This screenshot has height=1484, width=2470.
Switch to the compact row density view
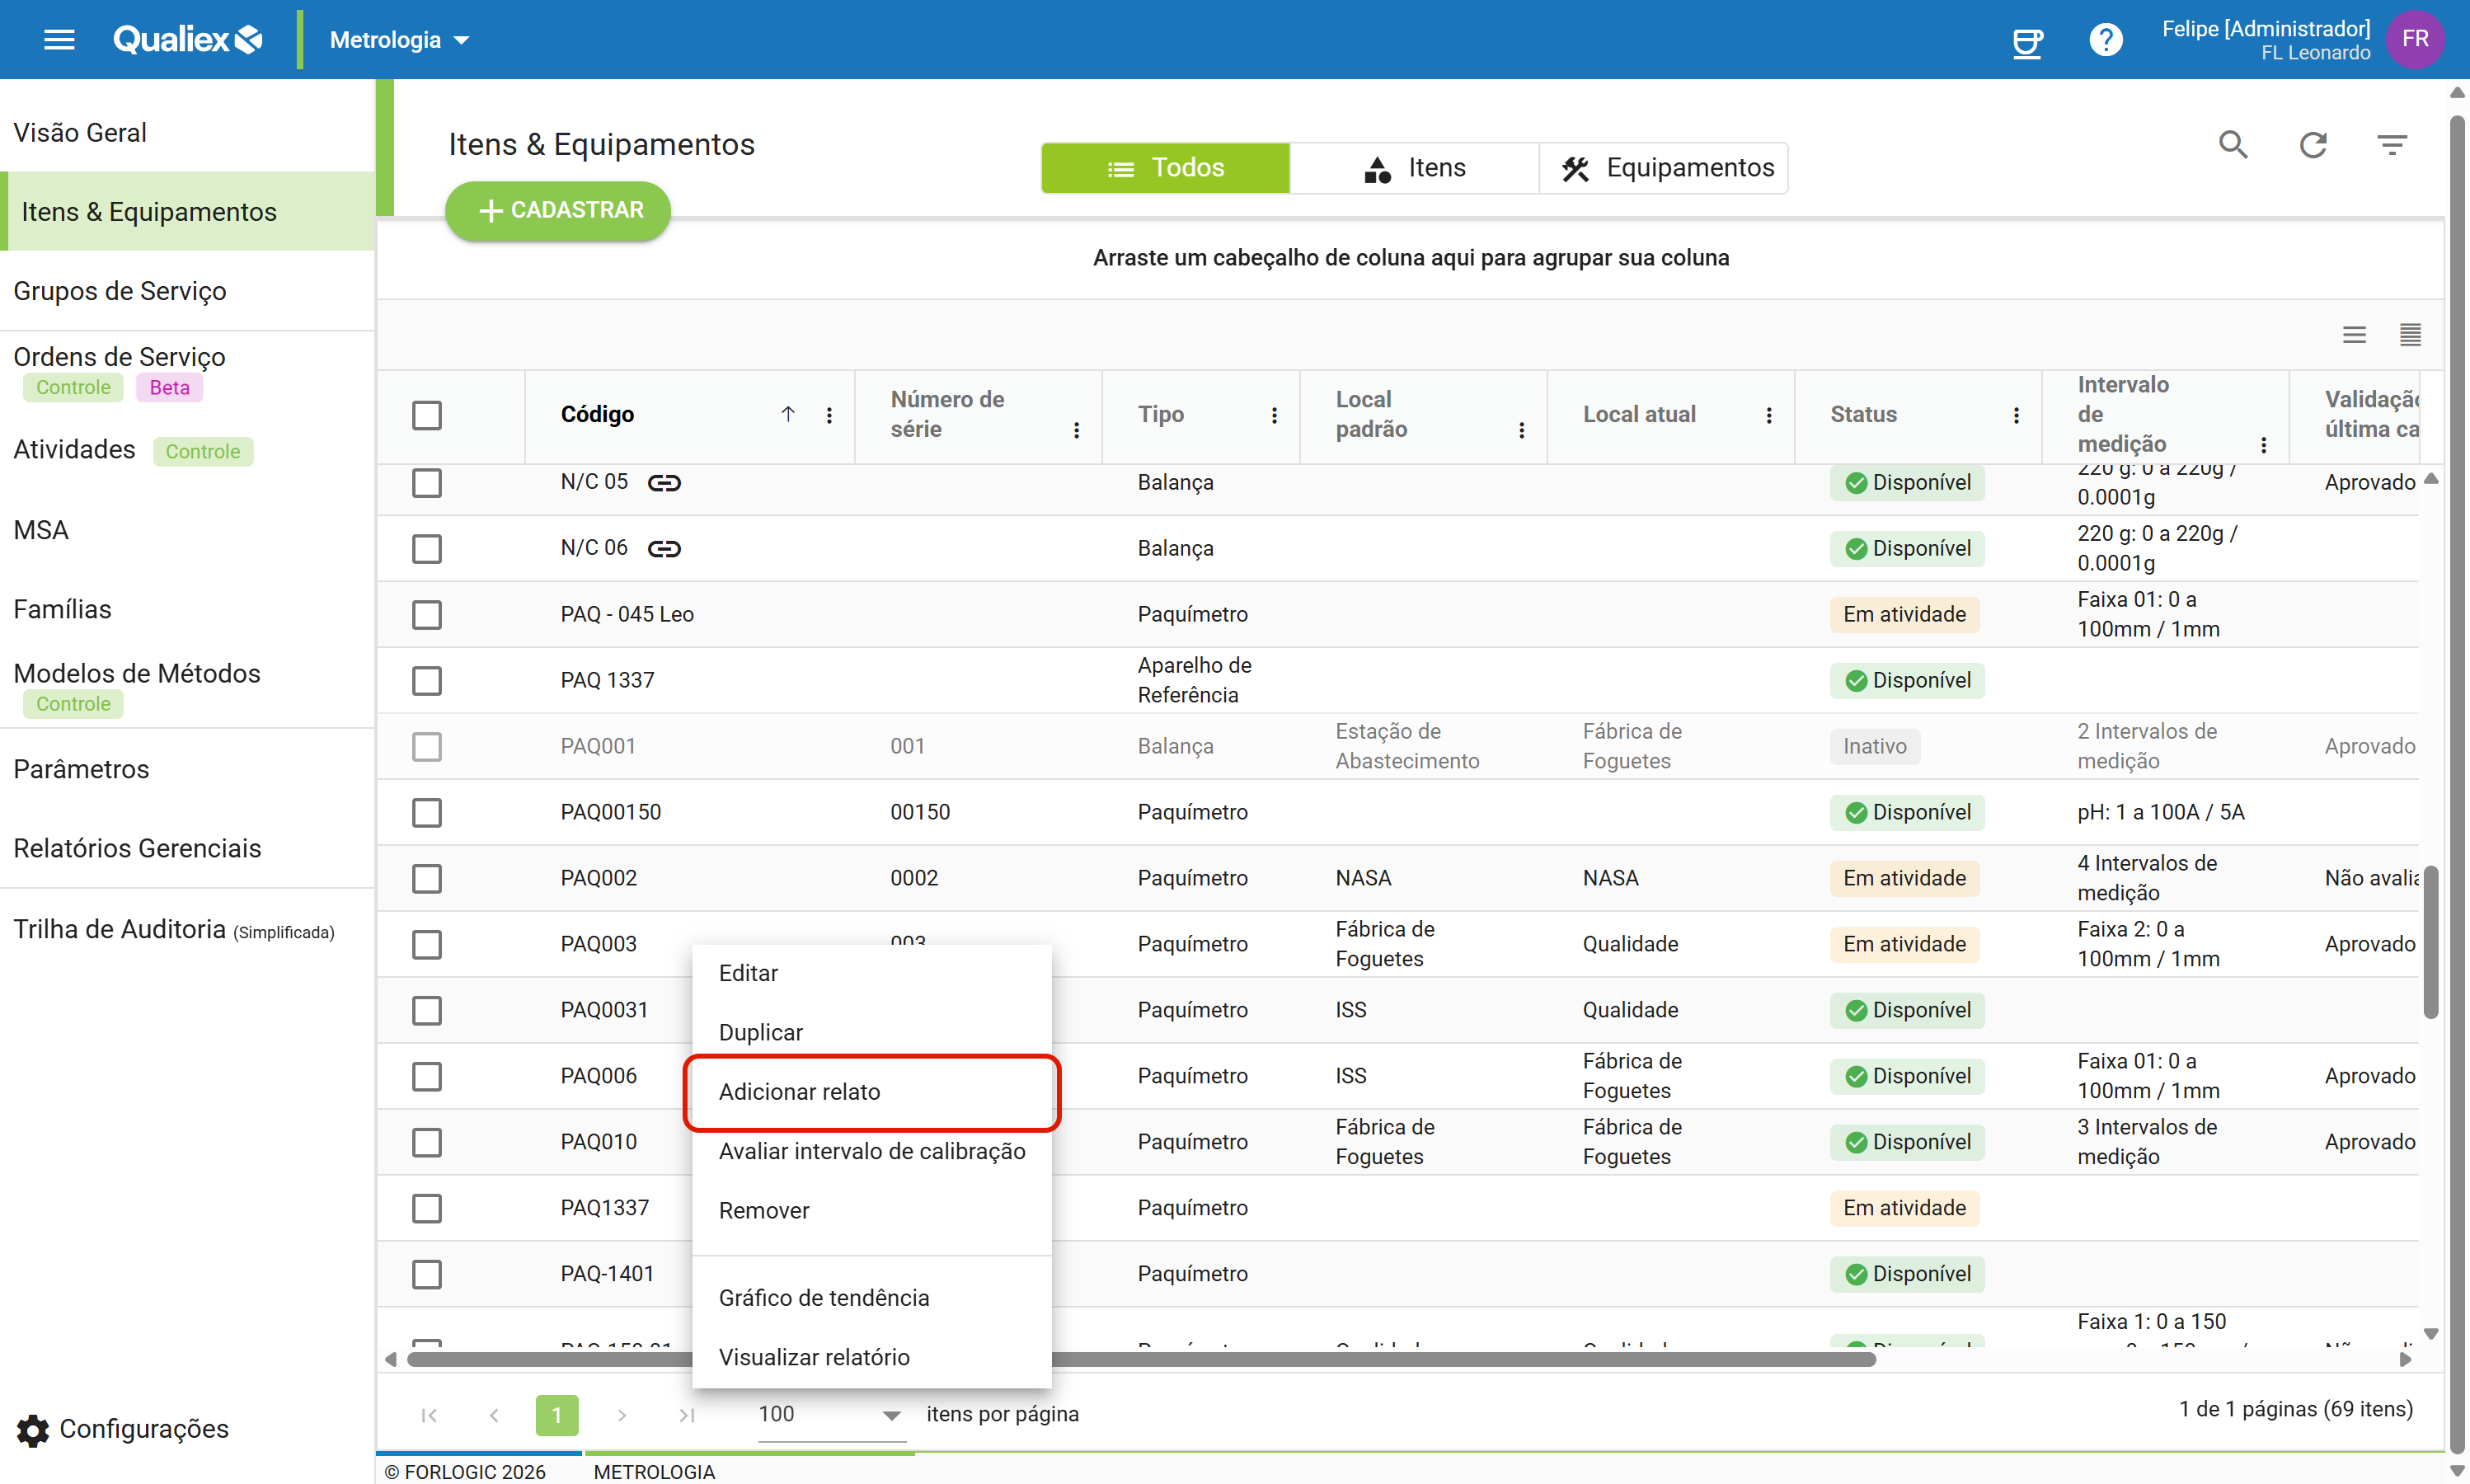click(x=2410, y=335)
